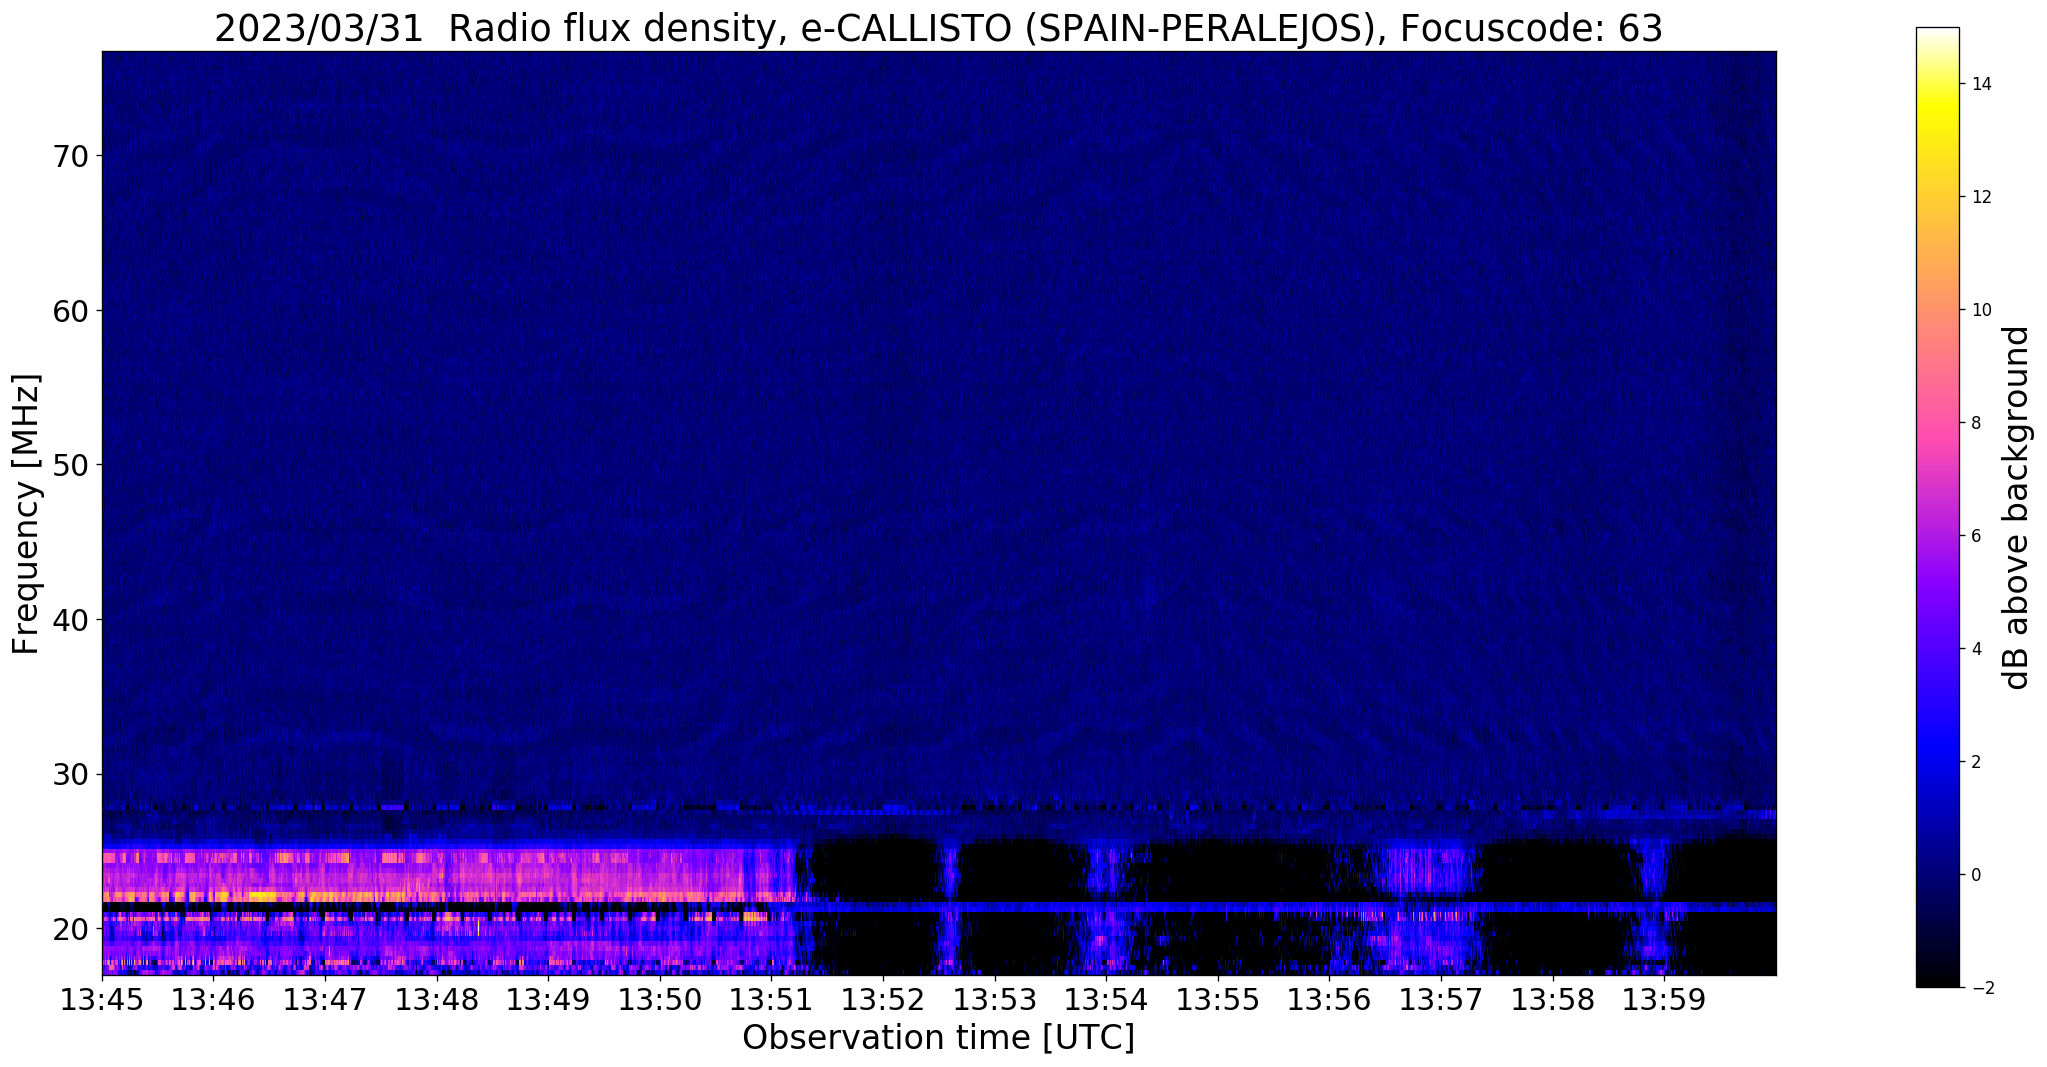Click the 13:55 time tick label

point(1217,1000)
